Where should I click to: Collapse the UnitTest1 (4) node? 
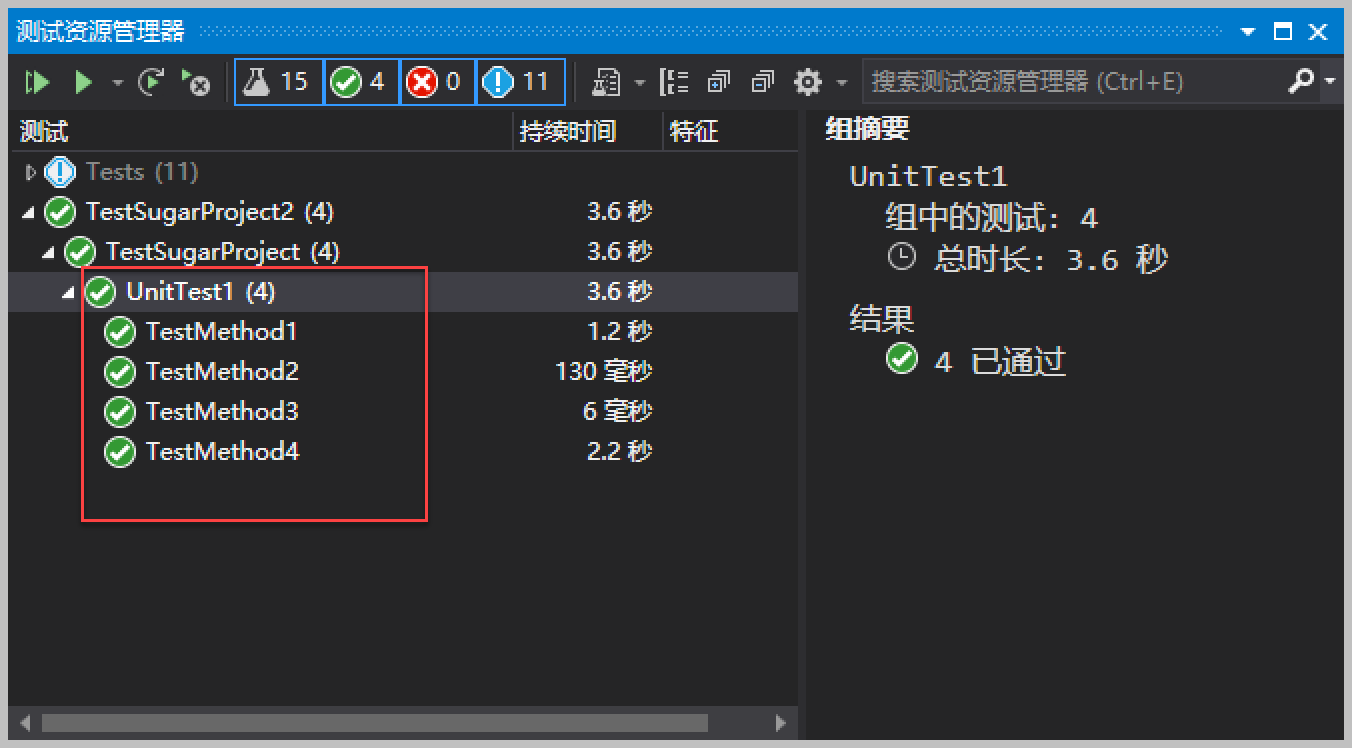(68, 293)
